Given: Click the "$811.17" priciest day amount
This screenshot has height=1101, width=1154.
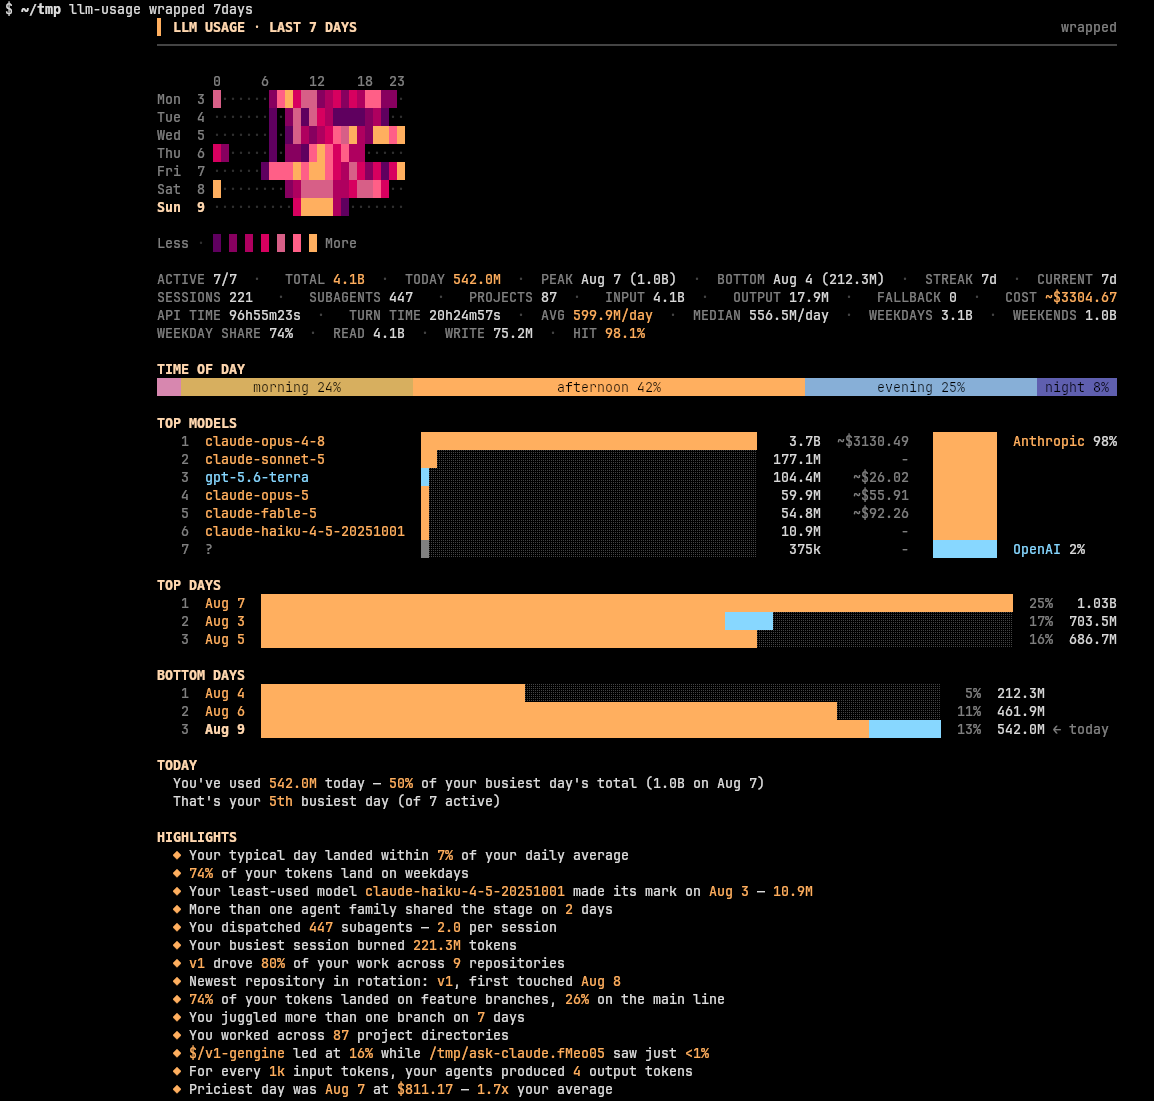Looking at the screenshot, I should point(425,1089).
